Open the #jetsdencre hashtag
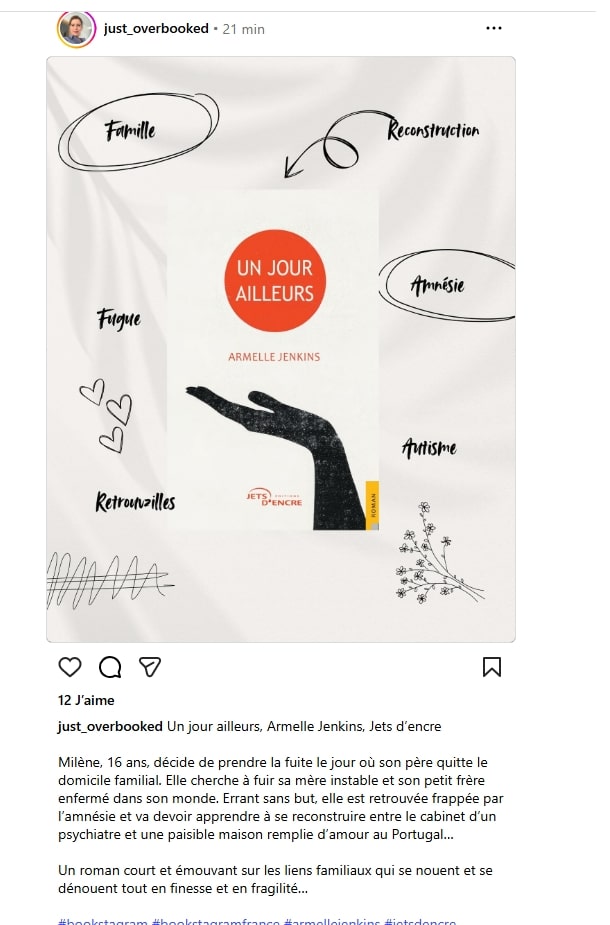The height and width of the screenshot is (925, 610). [420, 921]
